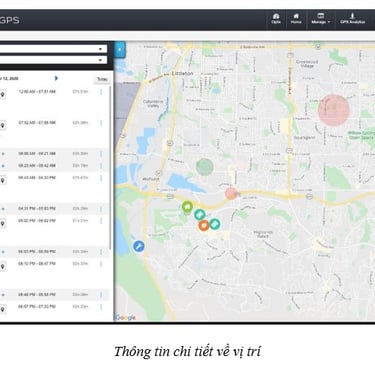Click the teal marker beside the green home marker
The image size is (375, 366).
200,215
